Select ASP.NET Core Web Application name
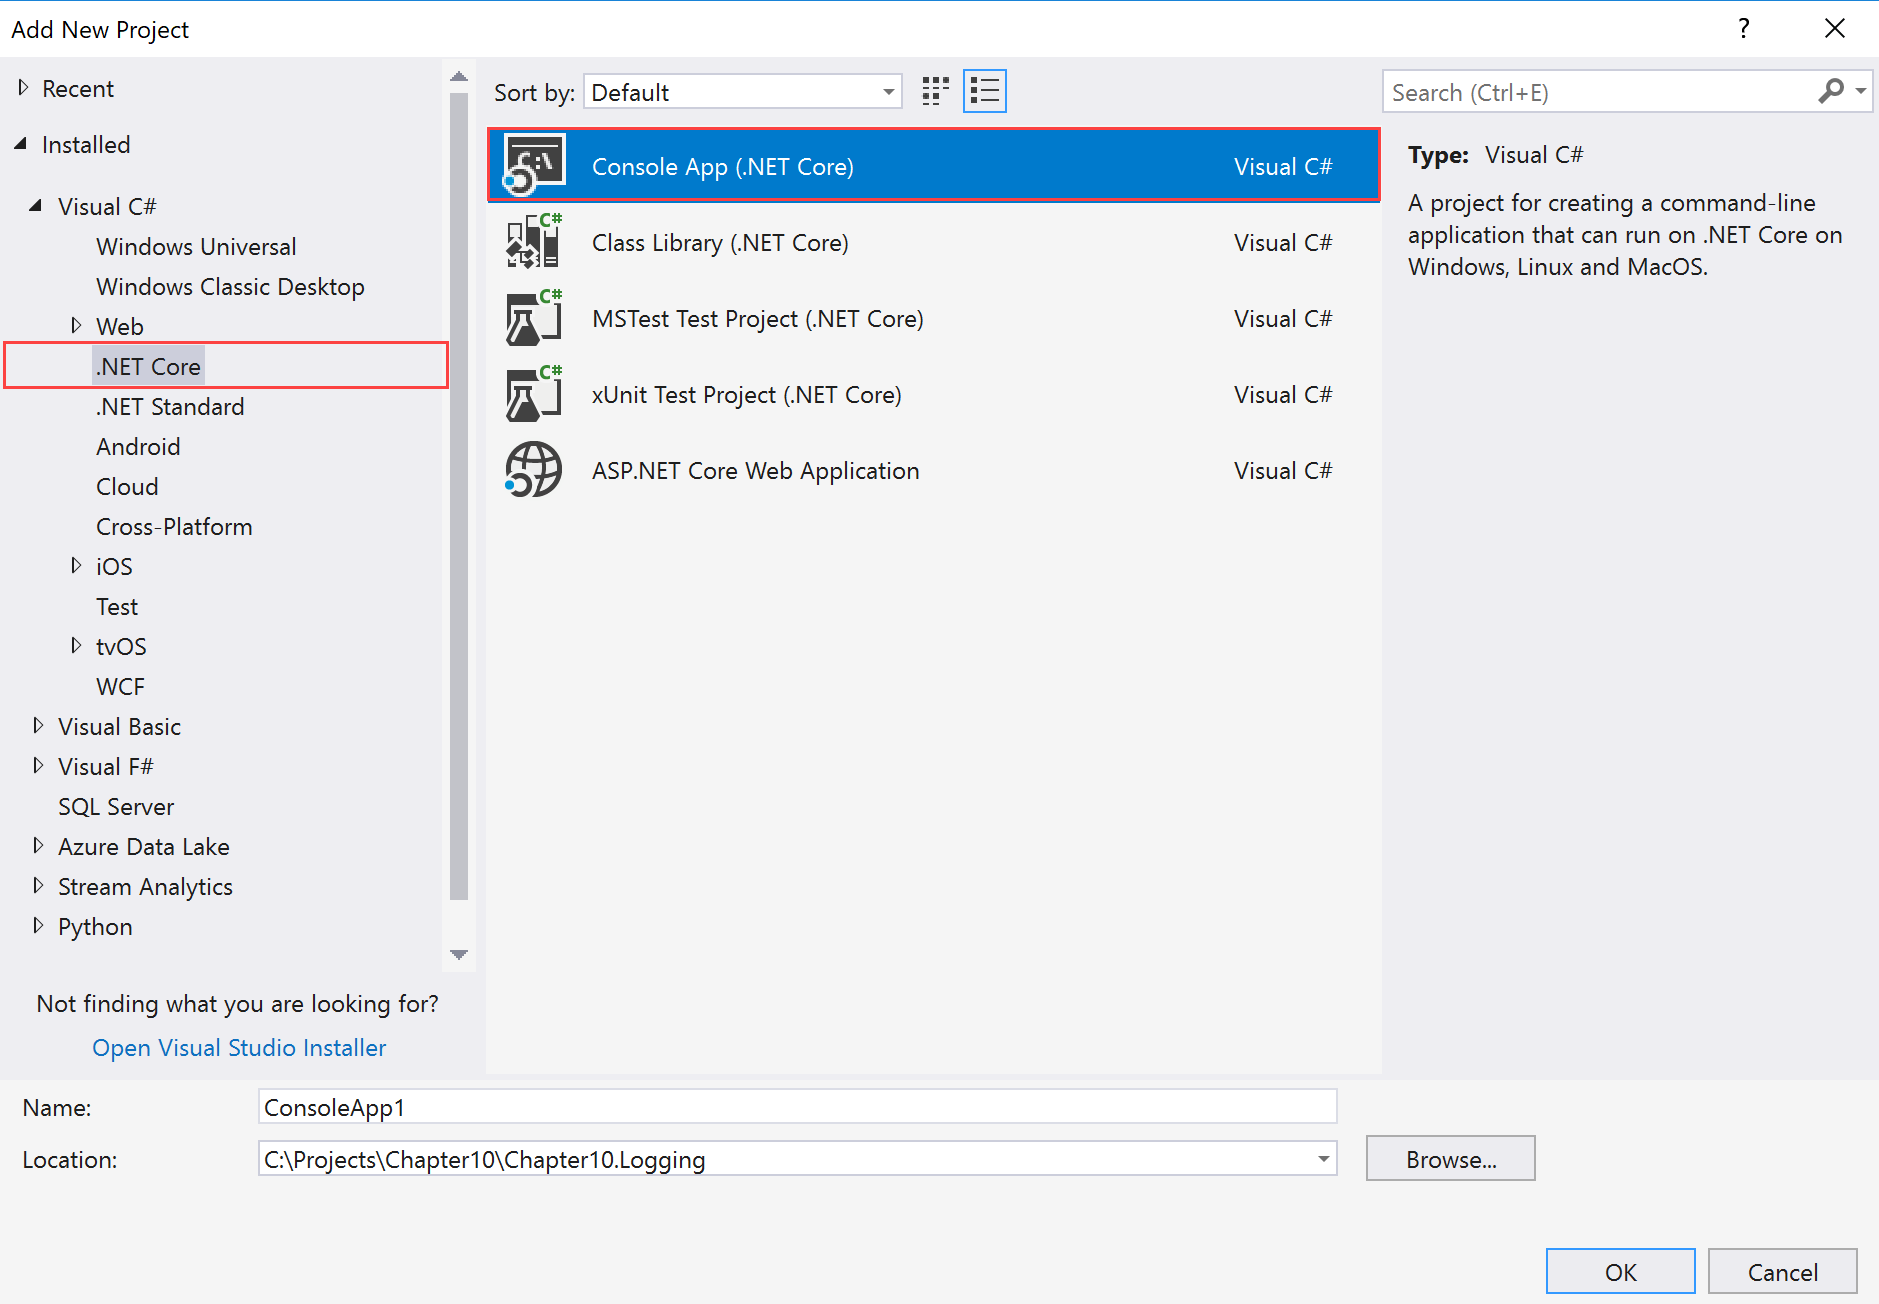This screenshot has height=1304, width=1879. (x=755, y=470)
